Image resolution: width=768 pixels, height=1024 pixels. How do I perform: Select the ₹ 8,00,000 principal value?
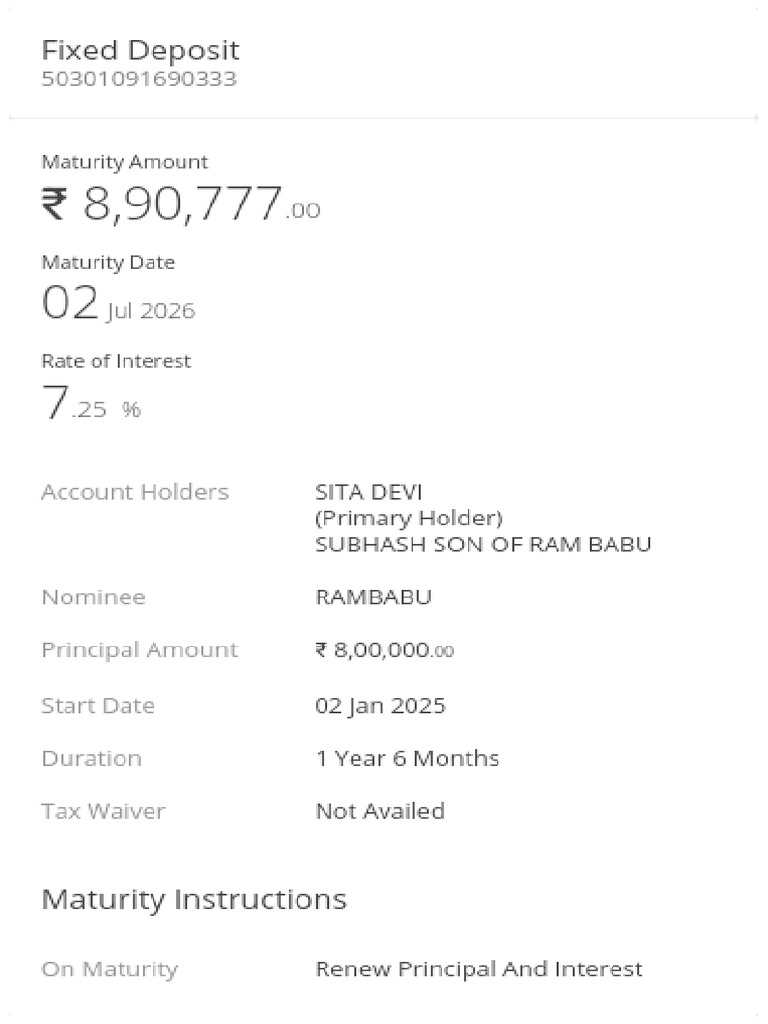(384, 650)
